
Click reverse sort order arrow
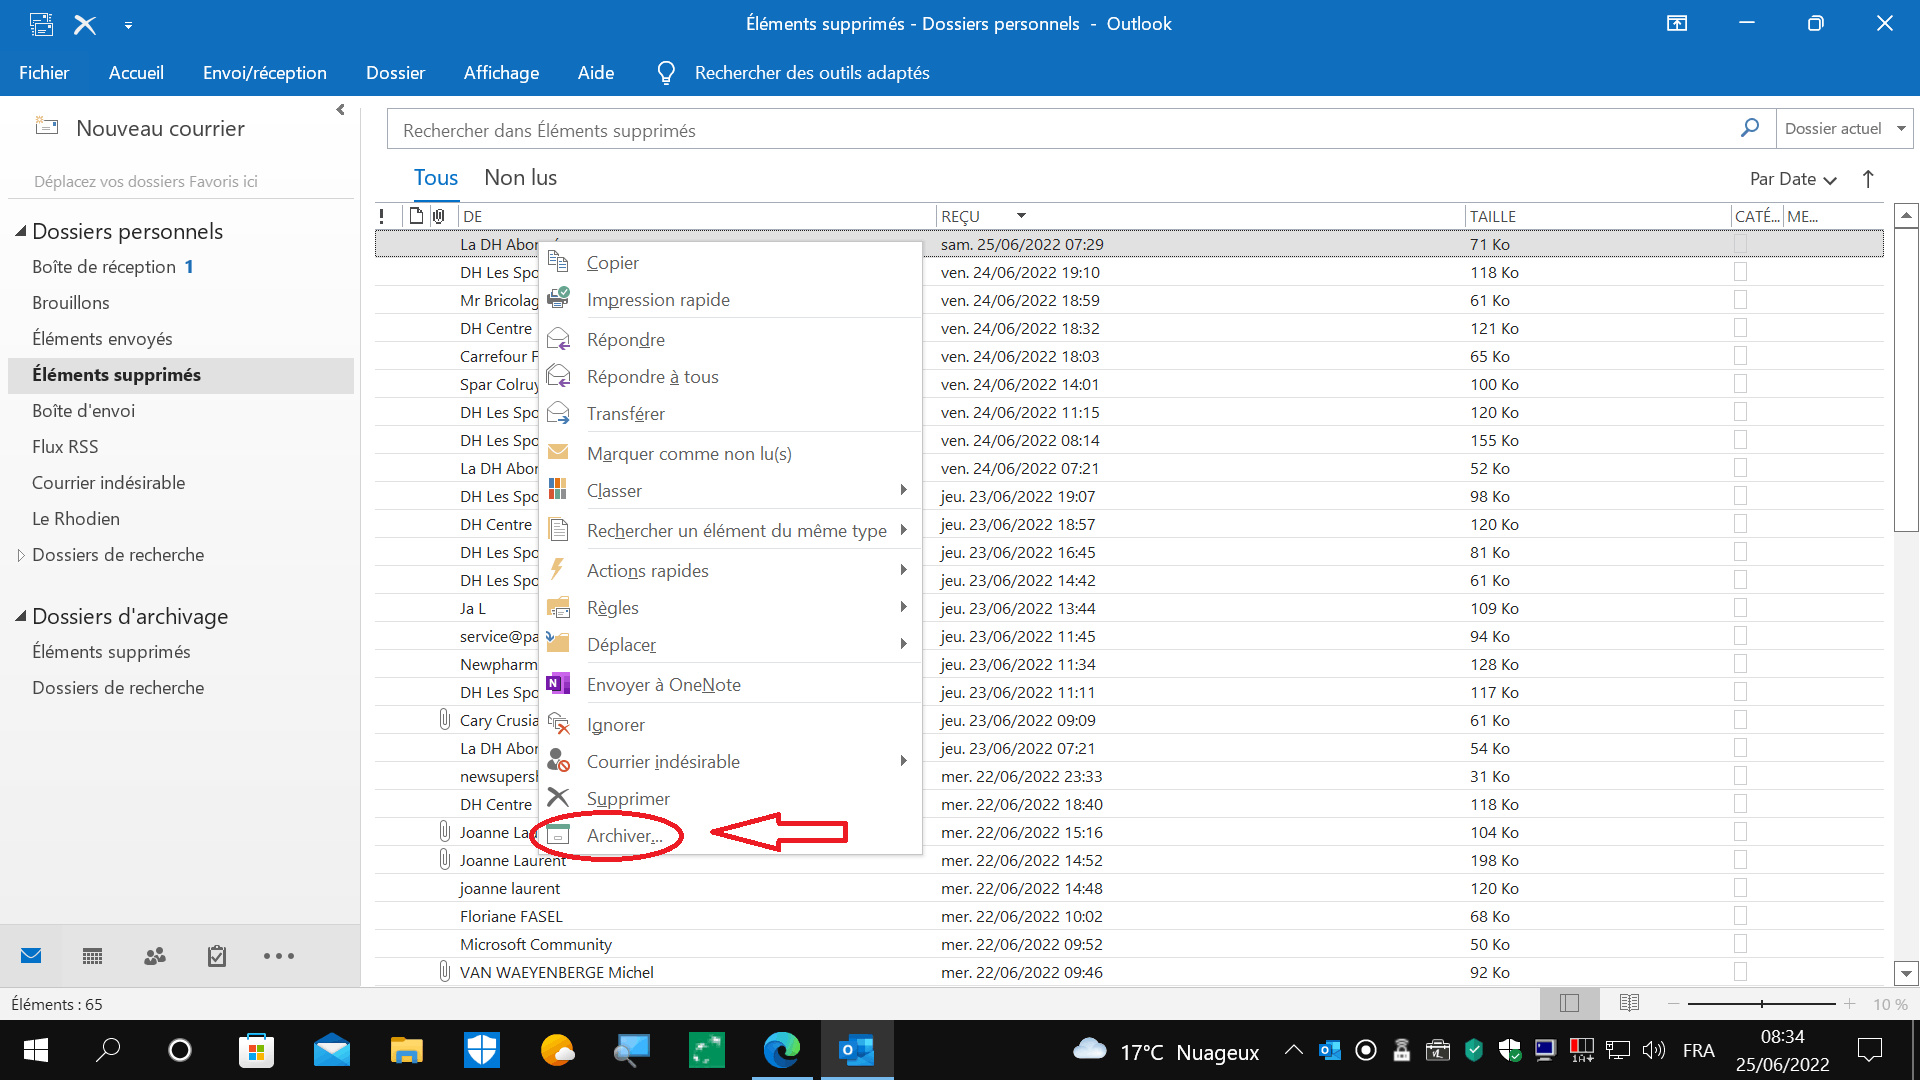coord(1868,179)
